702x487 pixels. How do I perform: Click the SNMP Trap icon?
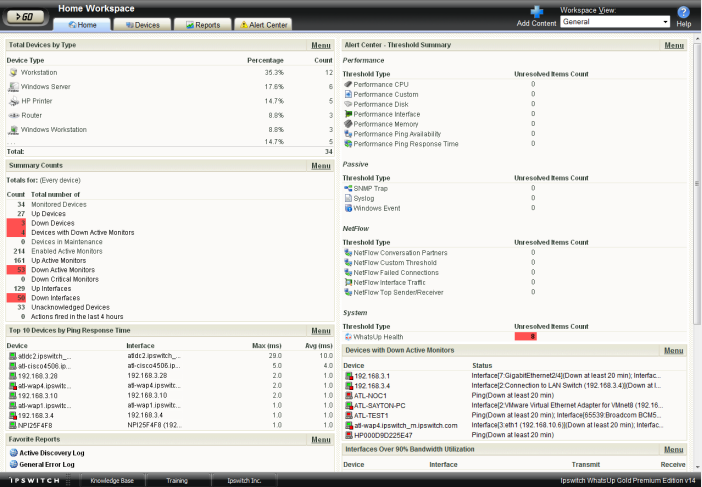click(x=348, y=188)
